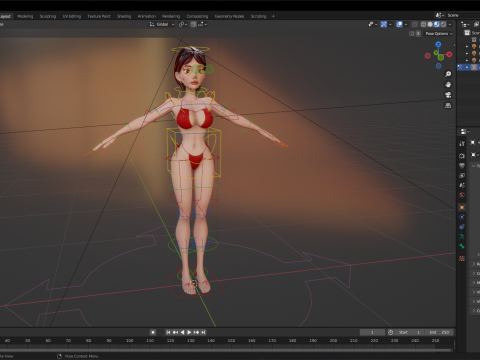This screenshot has width=480, height=360.
Task: Click the End frame field
Action: [x=439, y=332]
